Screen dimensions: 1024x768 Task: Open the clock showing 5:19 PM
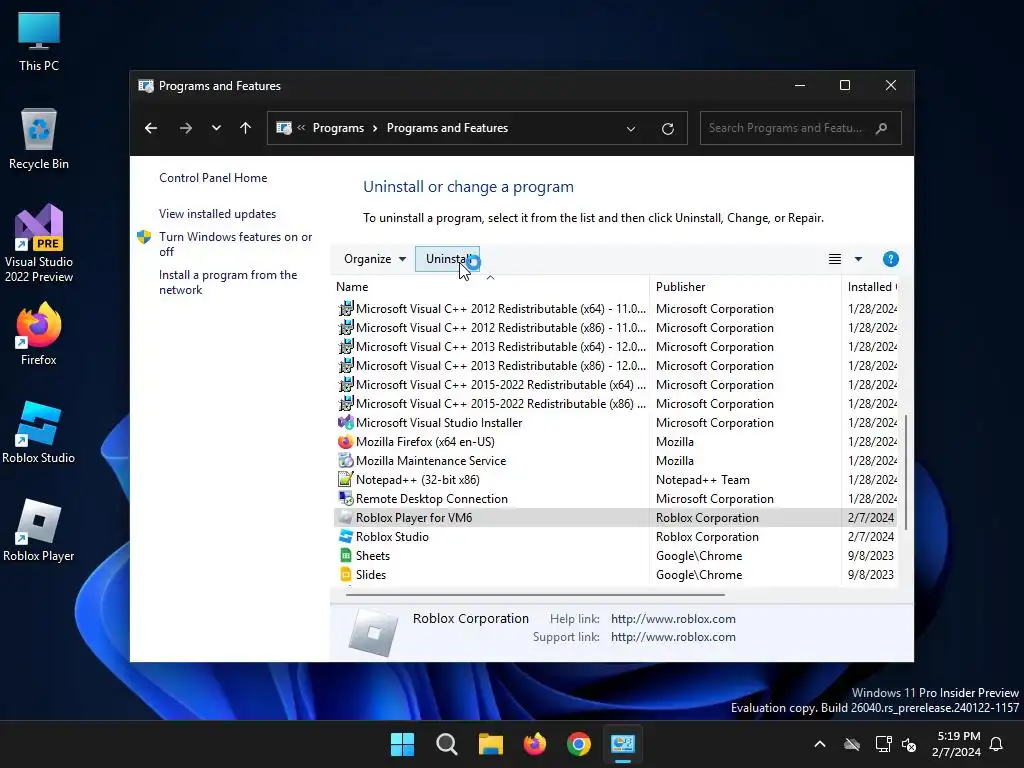point(957,744)
